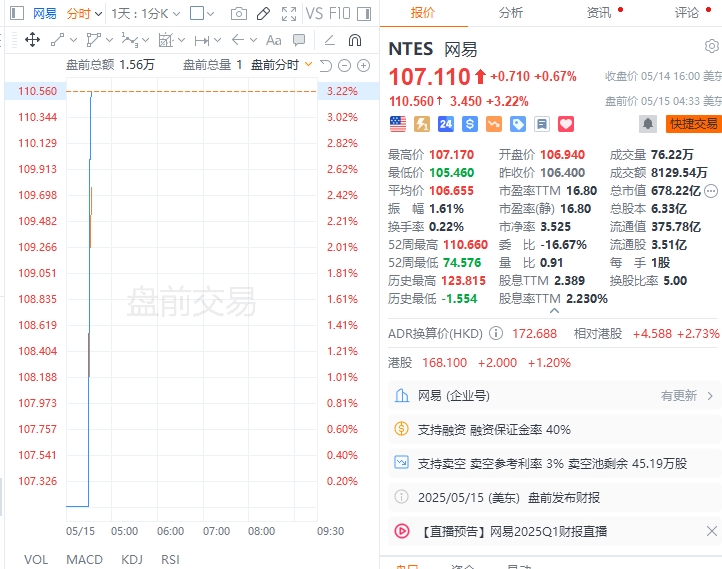The image size is (722, 569).
Task: Open the 1天:1分K period dropdown
Action: click(145, 14)
